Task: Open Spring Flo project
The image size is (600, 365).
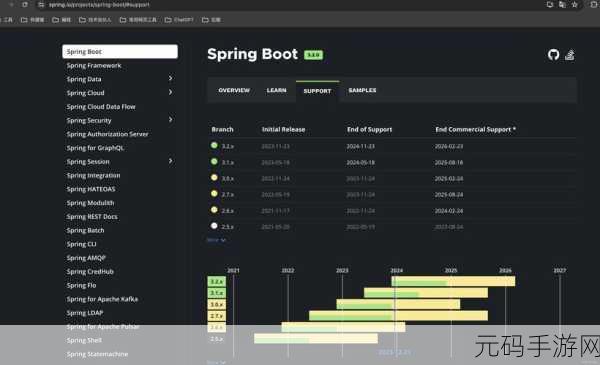Action: pos(81,286)
